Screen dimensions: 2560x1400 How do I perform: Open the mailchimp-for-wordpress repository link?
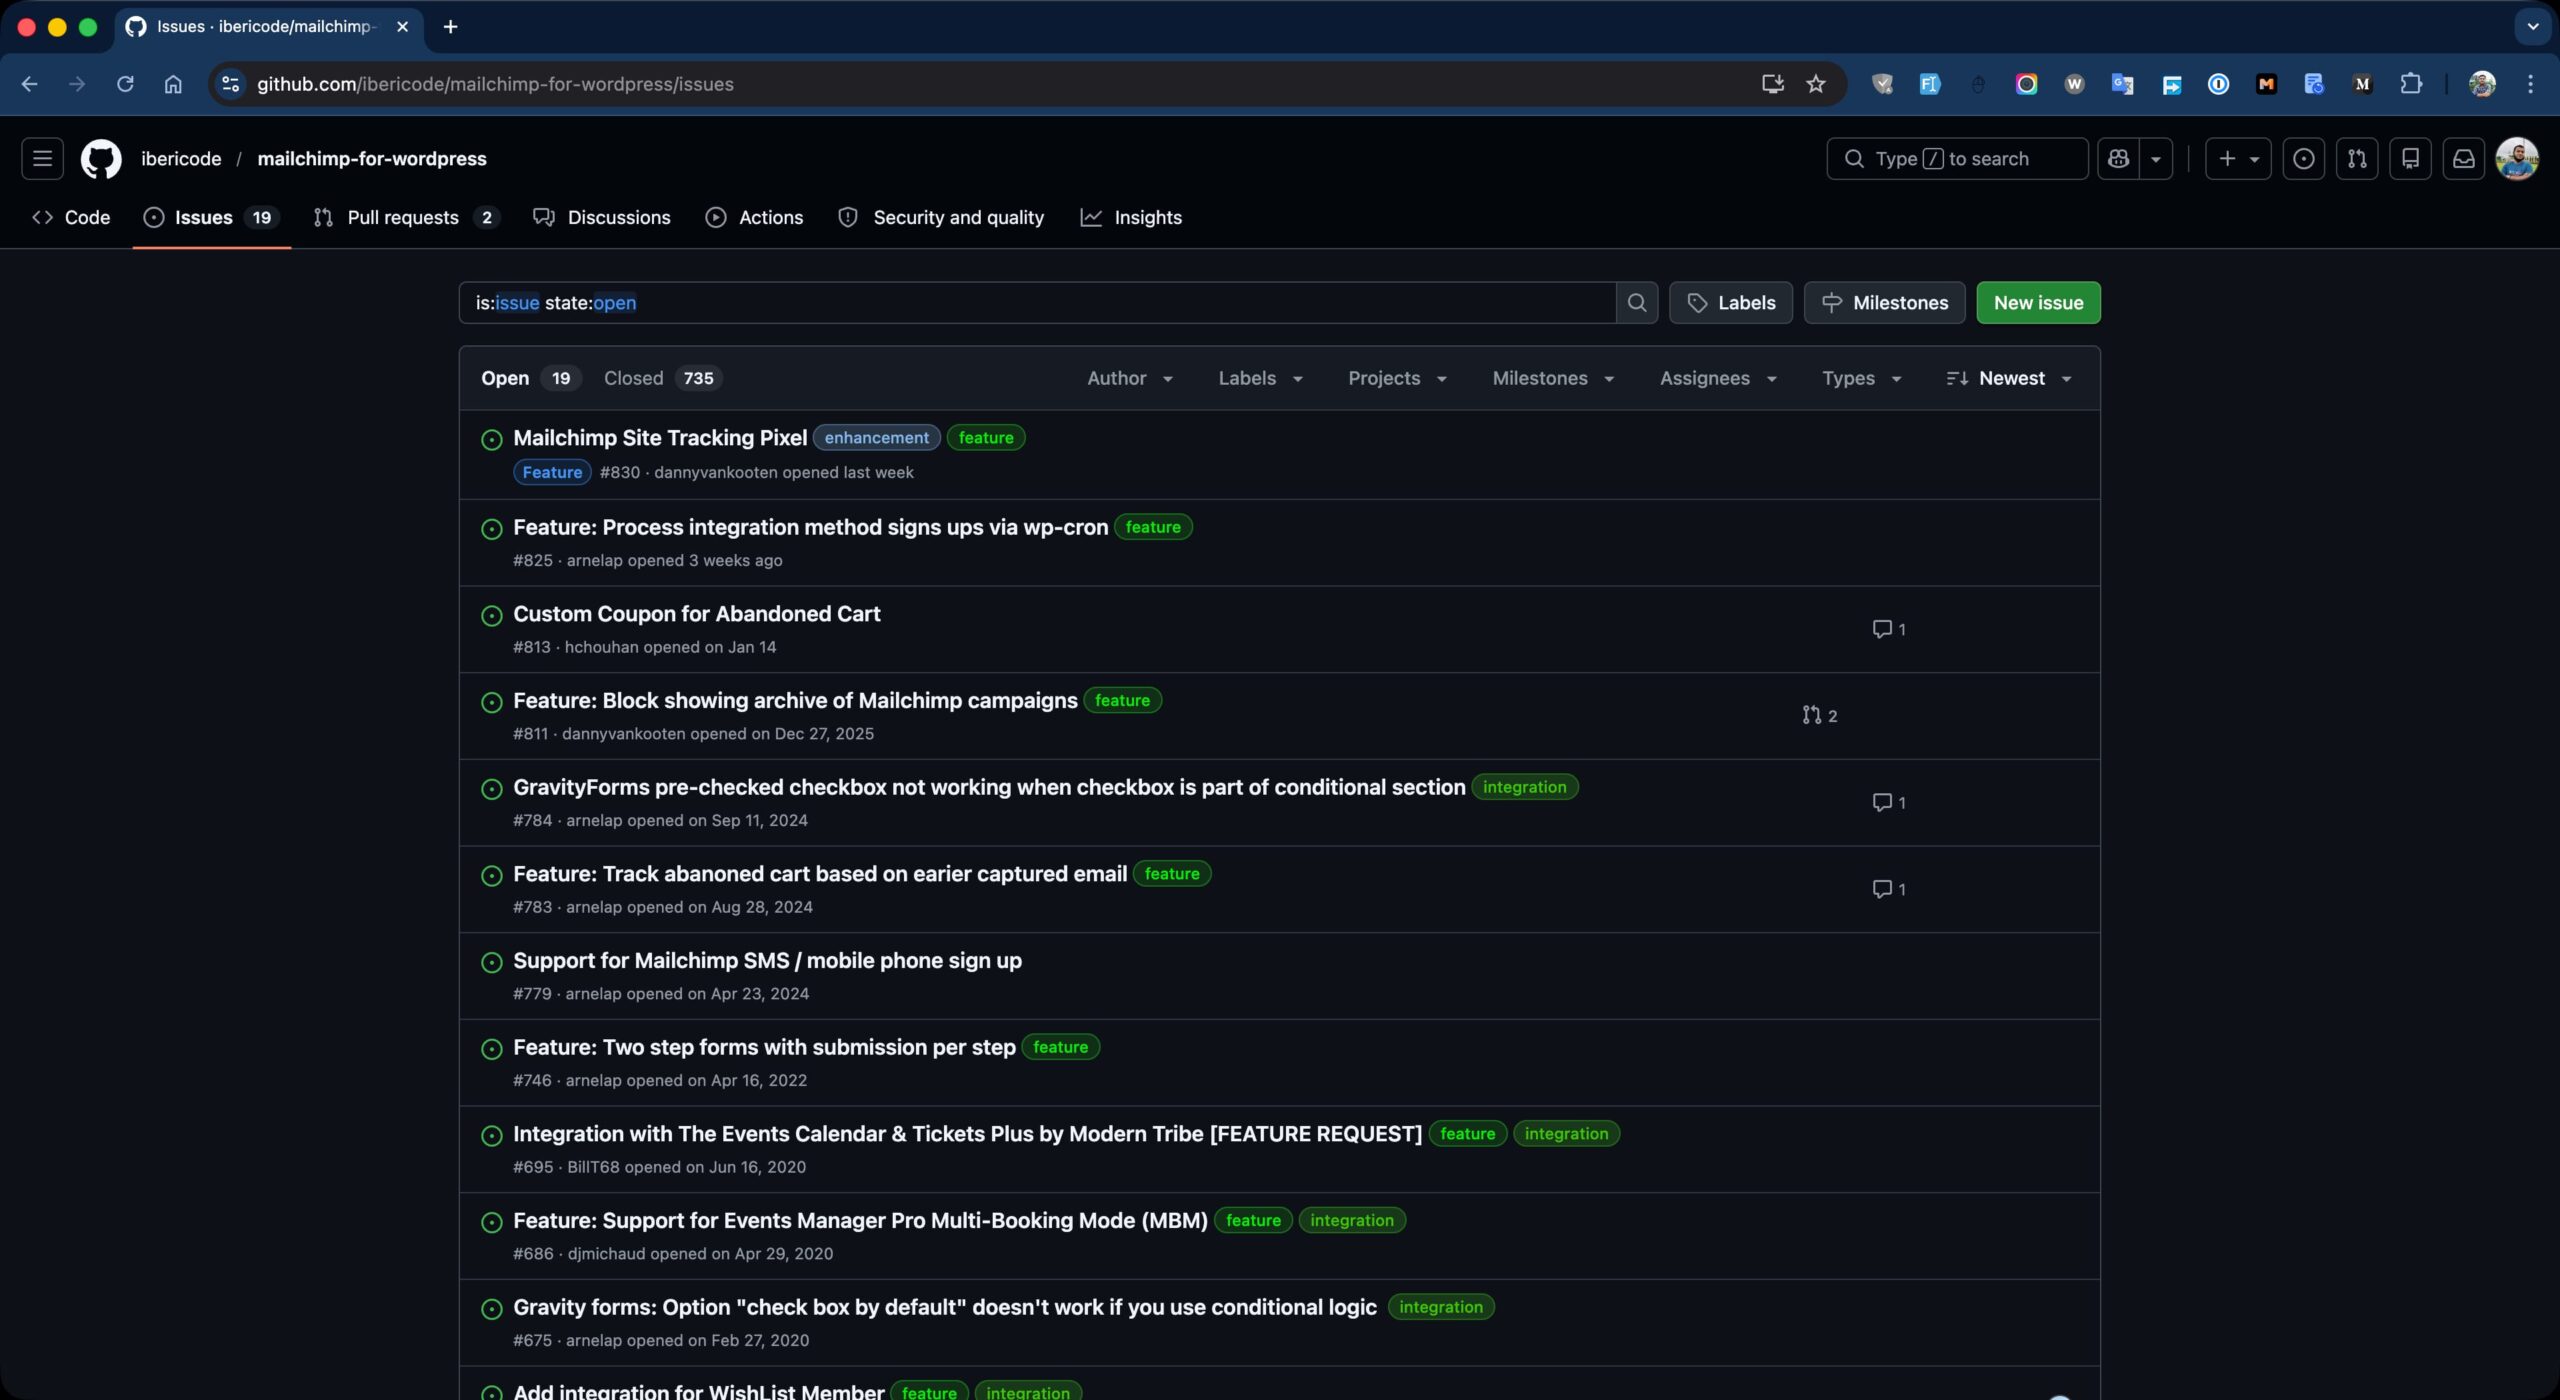coord(372,159)
